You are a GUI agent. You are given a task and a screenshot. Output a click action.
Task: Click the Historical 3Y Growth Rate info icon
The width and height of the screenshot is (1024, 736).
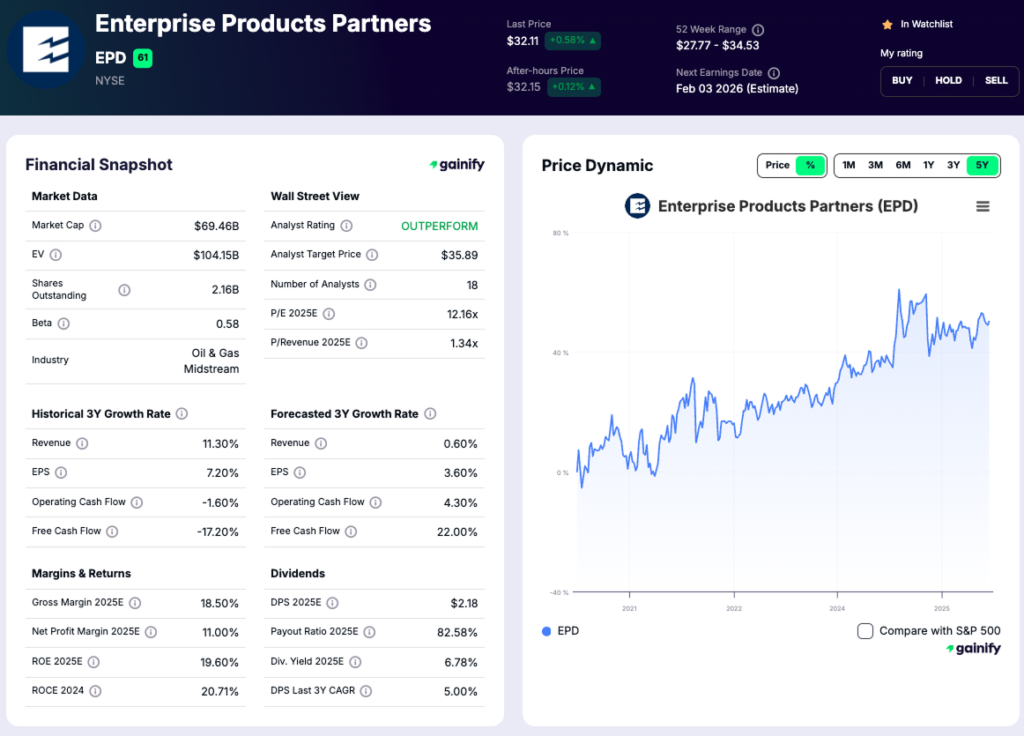pos(182,413)
